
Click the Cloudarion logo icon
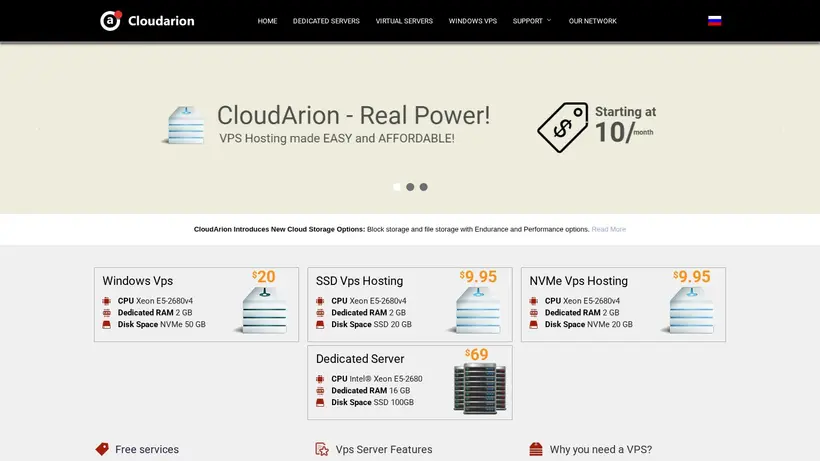tap(110, 20)
